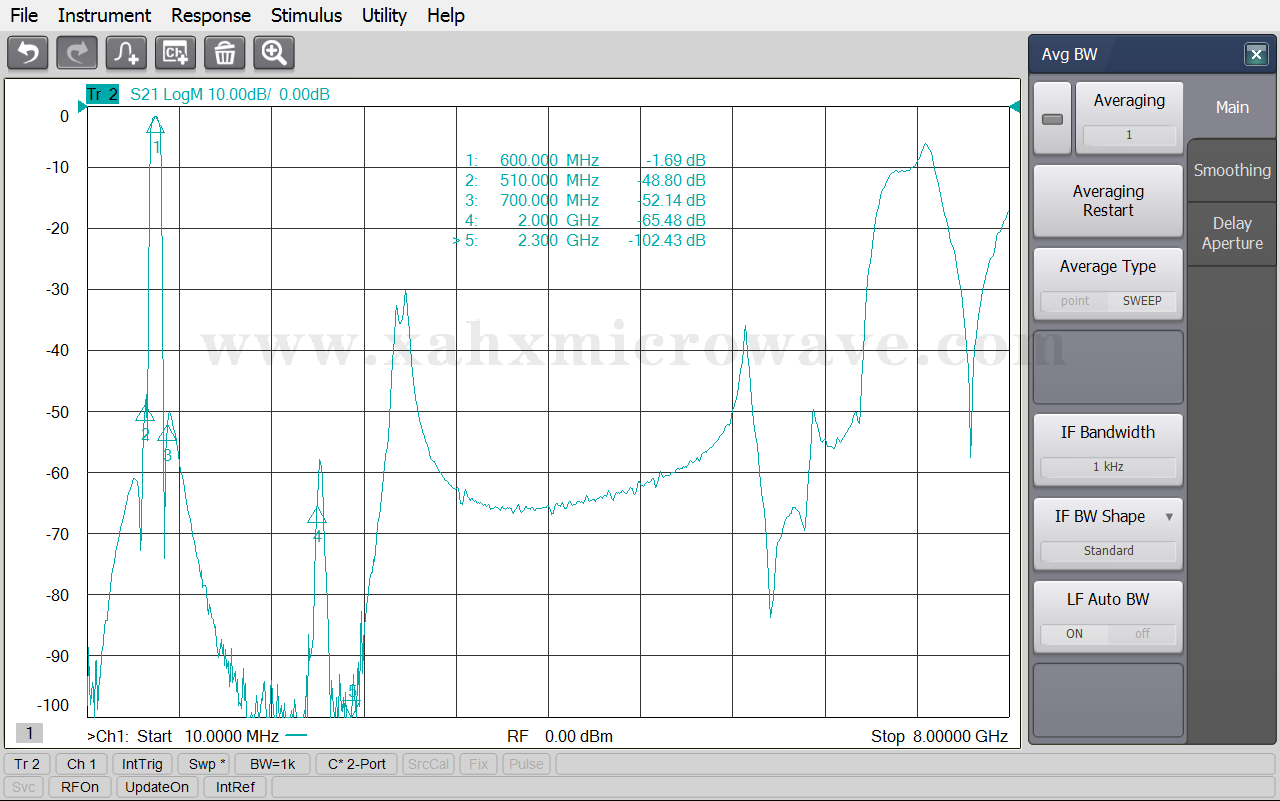Click the IF Bandwidth 1 kHz field
1280x801 pixels.
tap(1108, 467)
